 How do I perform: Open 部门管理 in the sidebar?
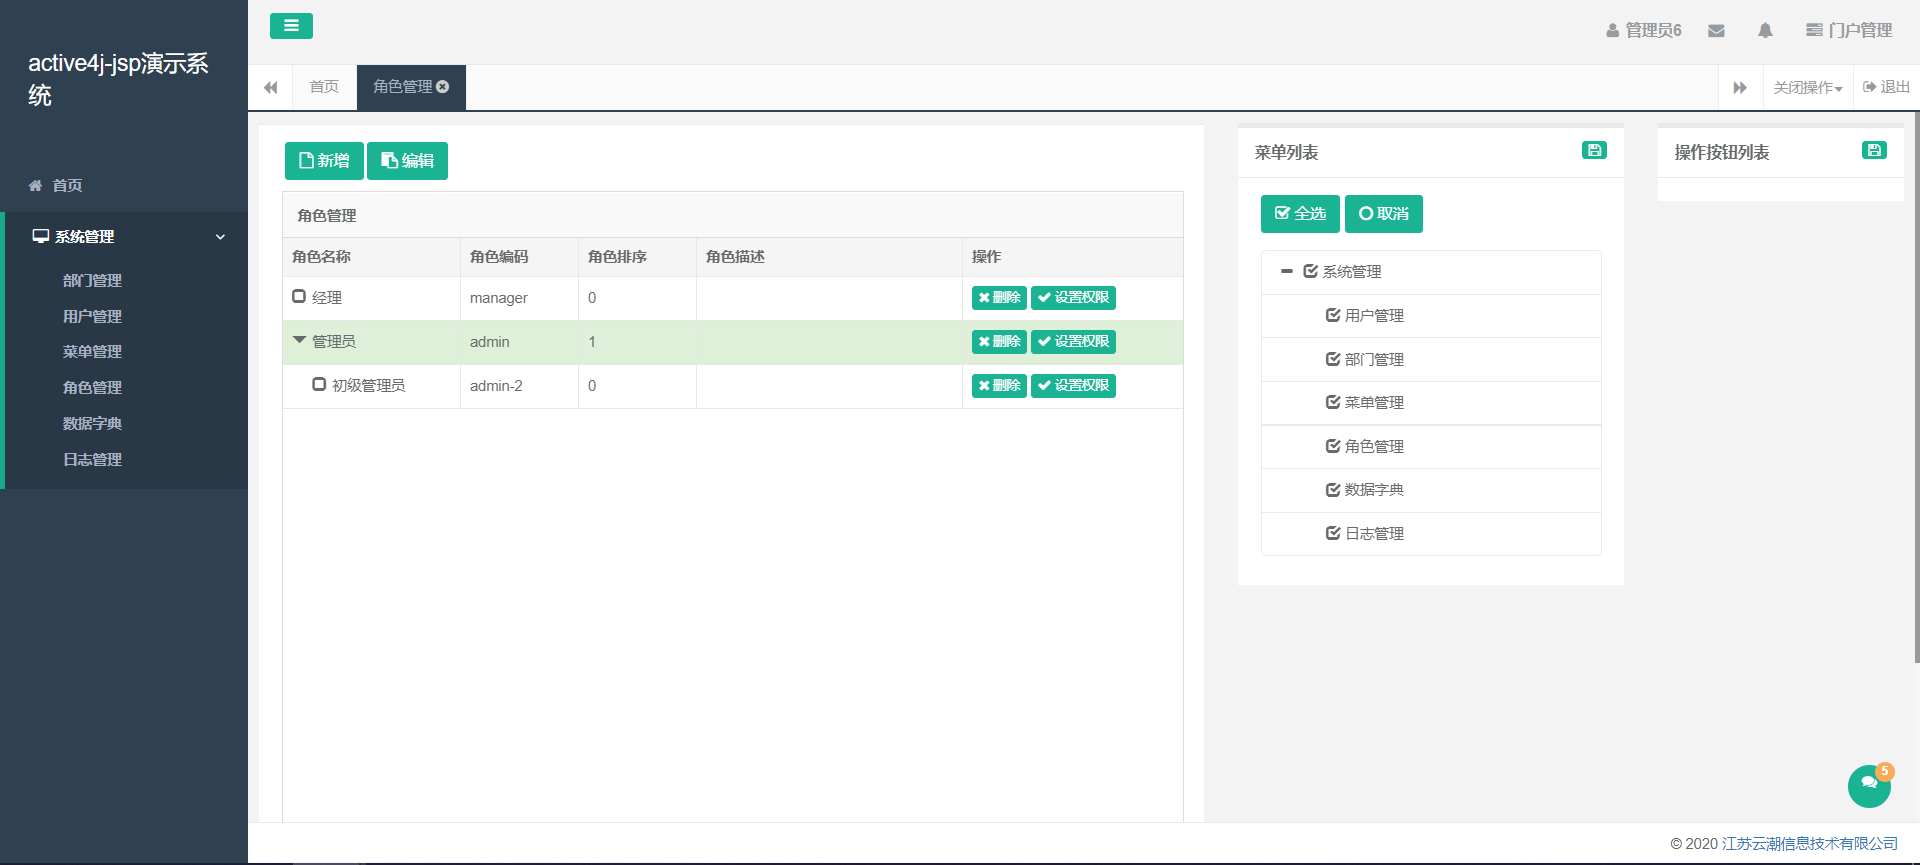(92, 281)
